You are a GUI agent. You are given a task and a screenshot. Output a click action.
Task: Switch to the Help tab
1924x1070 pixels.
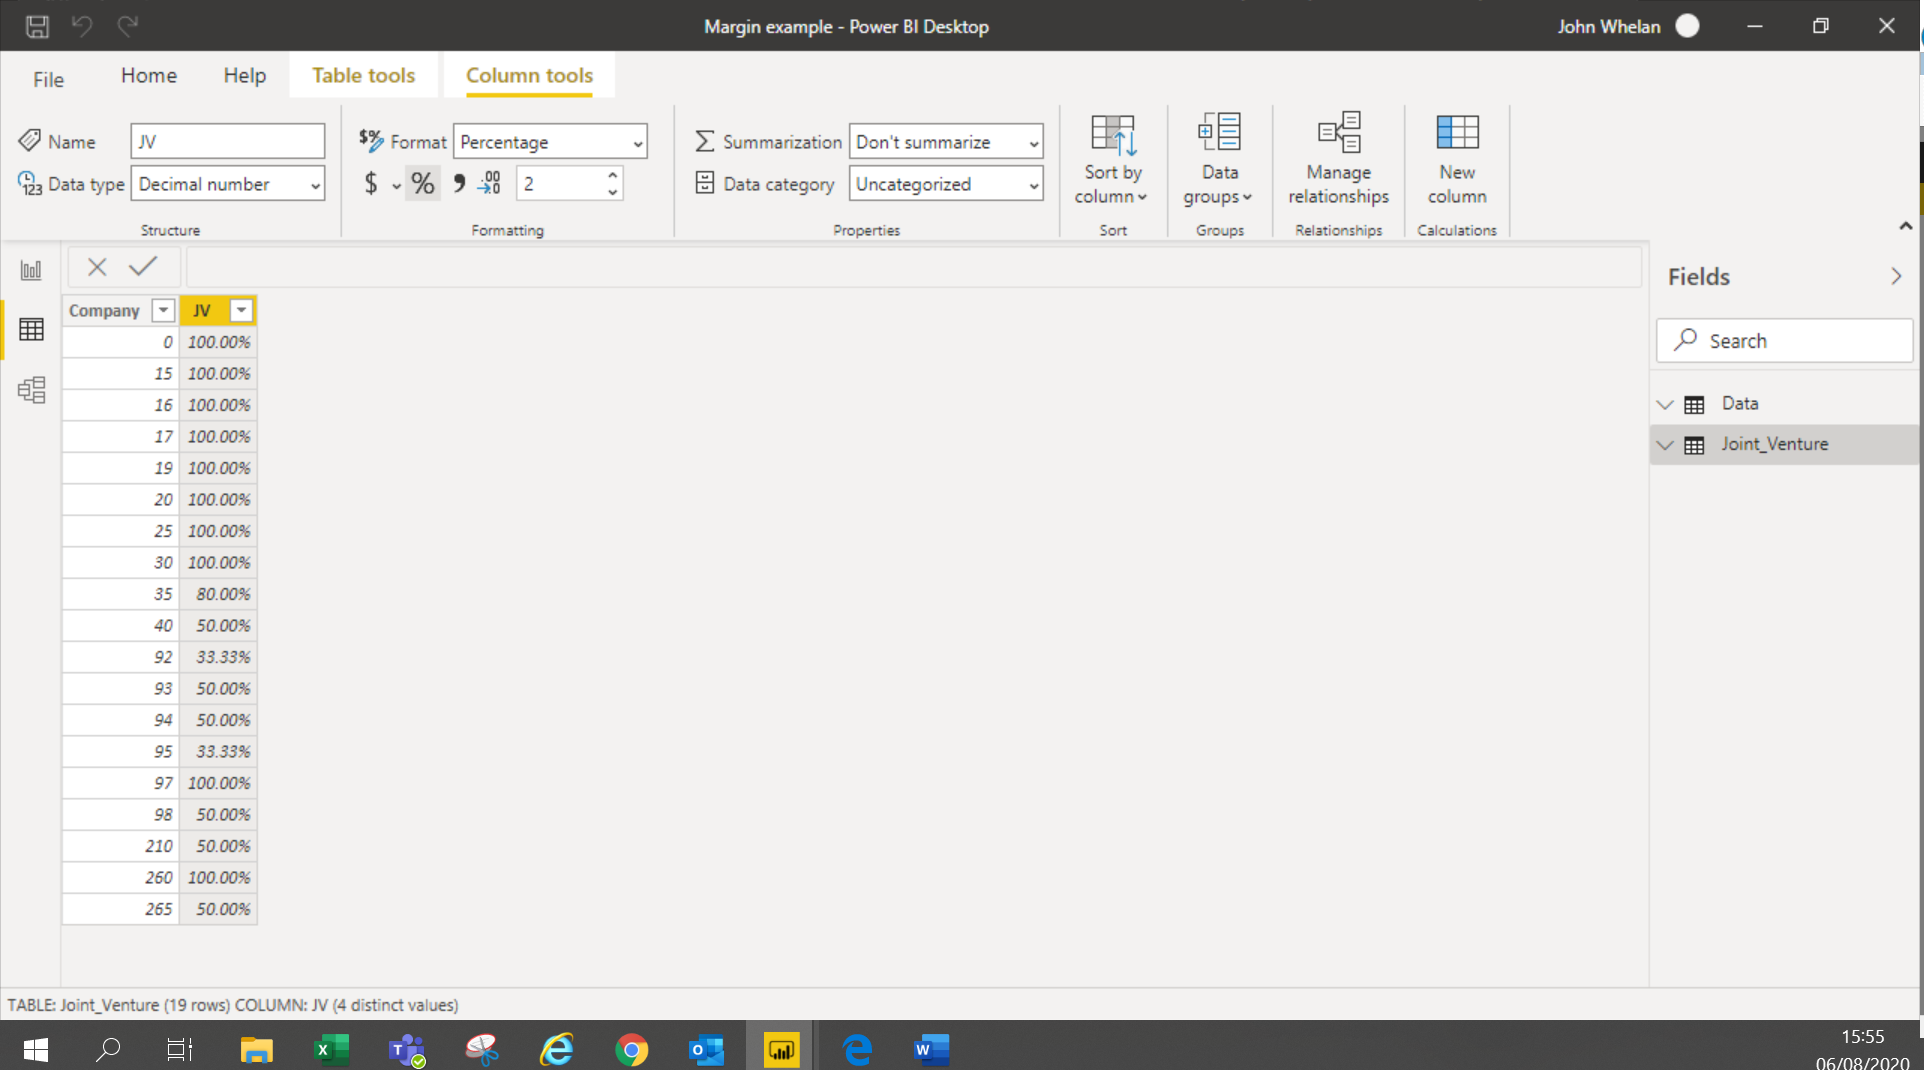coord(244,75)
